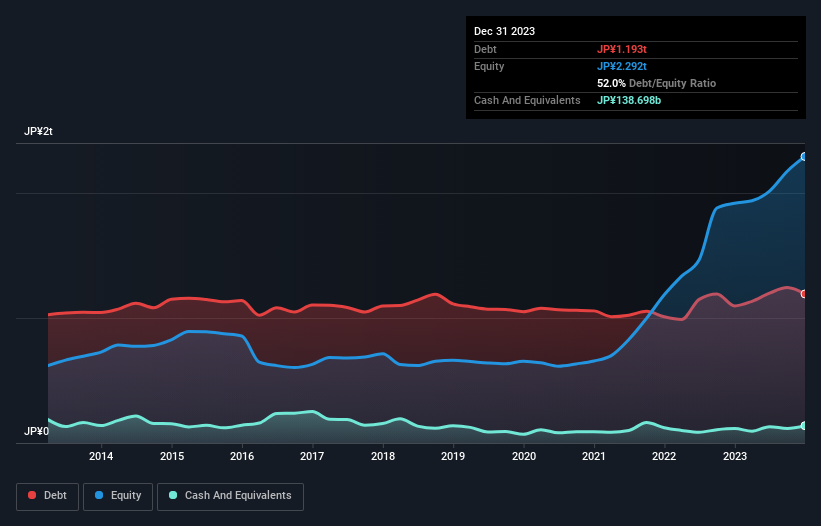Screen dimensions: 821x526
Task: Click the 2019 x-axis label
Action: [x=453, y=456]
